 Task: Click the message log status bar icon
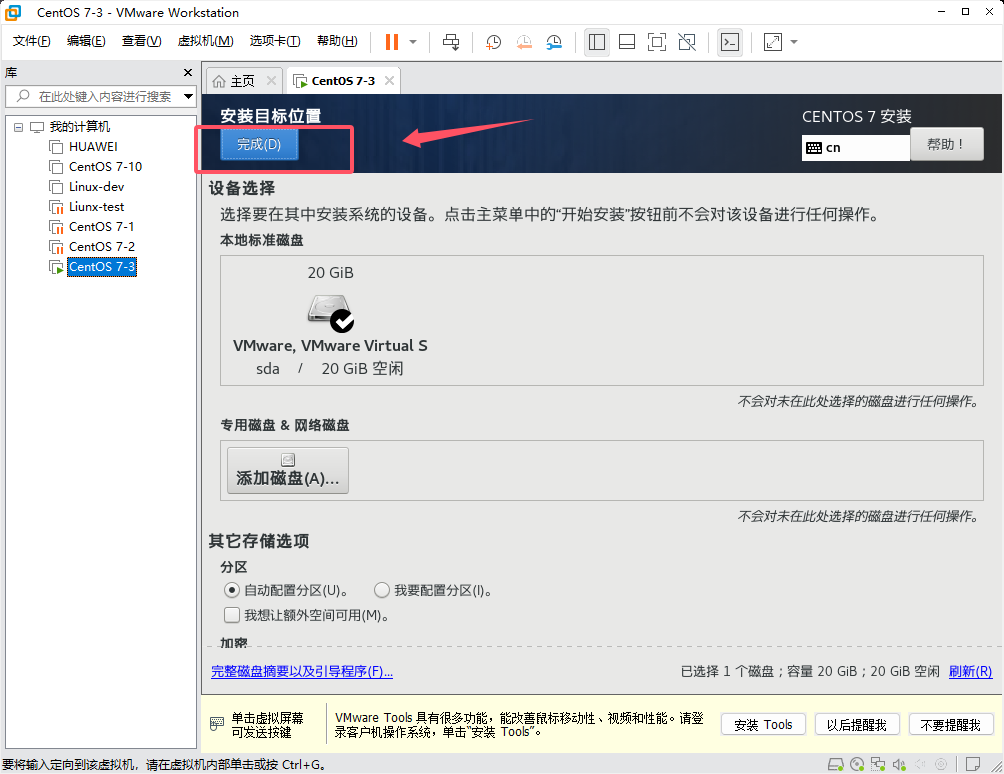(973, 764)
